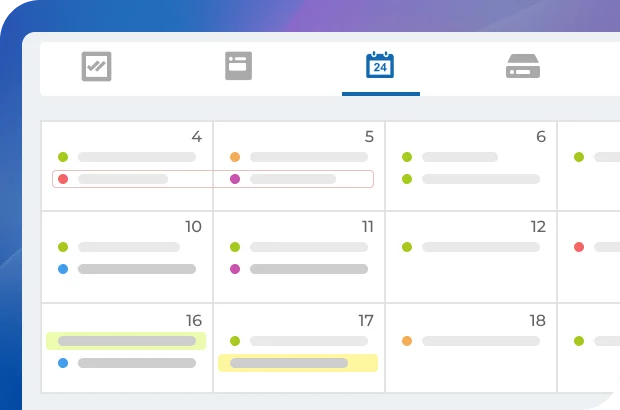Select the yellow highlighted event on day 17
Image resolution: width=620 pixels, height=410 pixels.
click(298, 363)
